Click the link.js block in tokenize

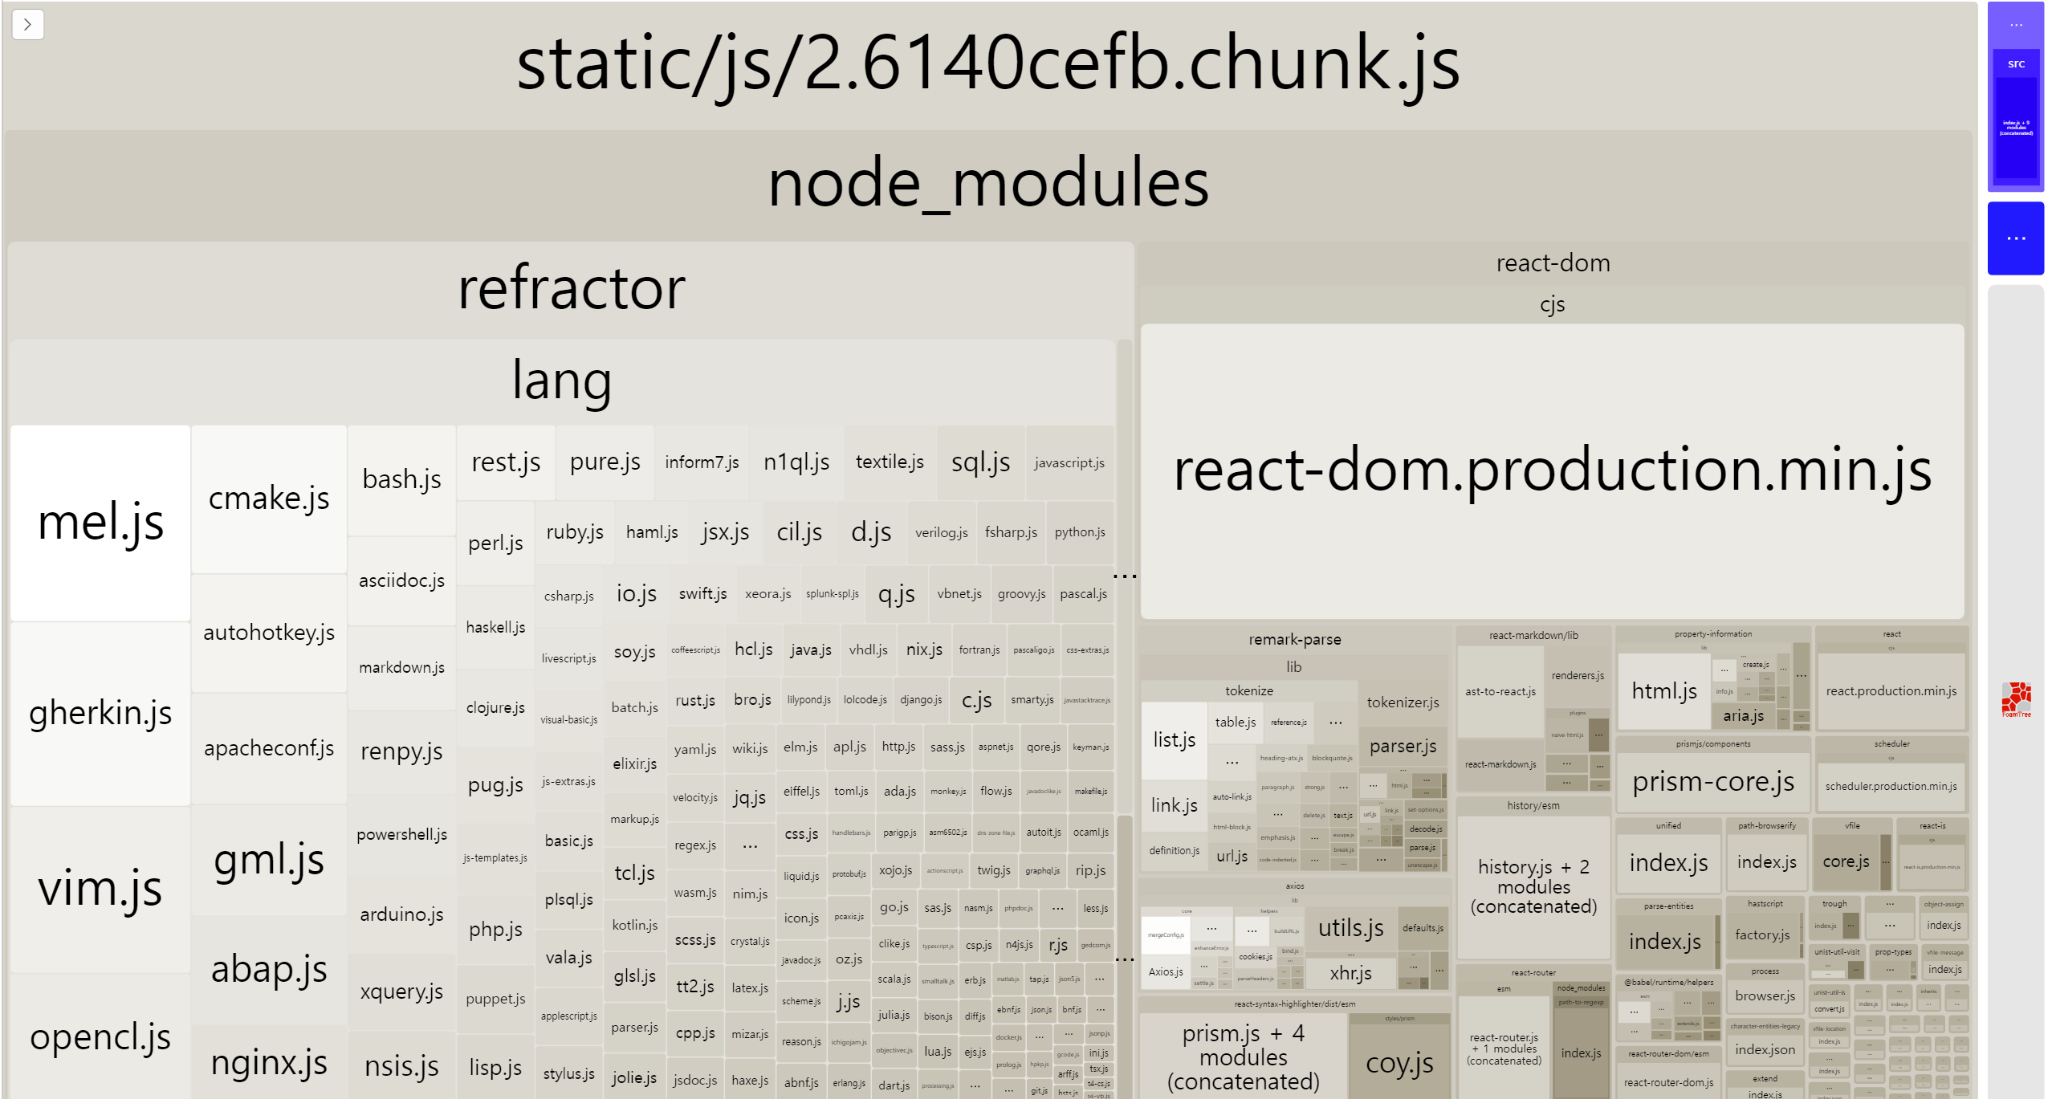point(1174,806)
